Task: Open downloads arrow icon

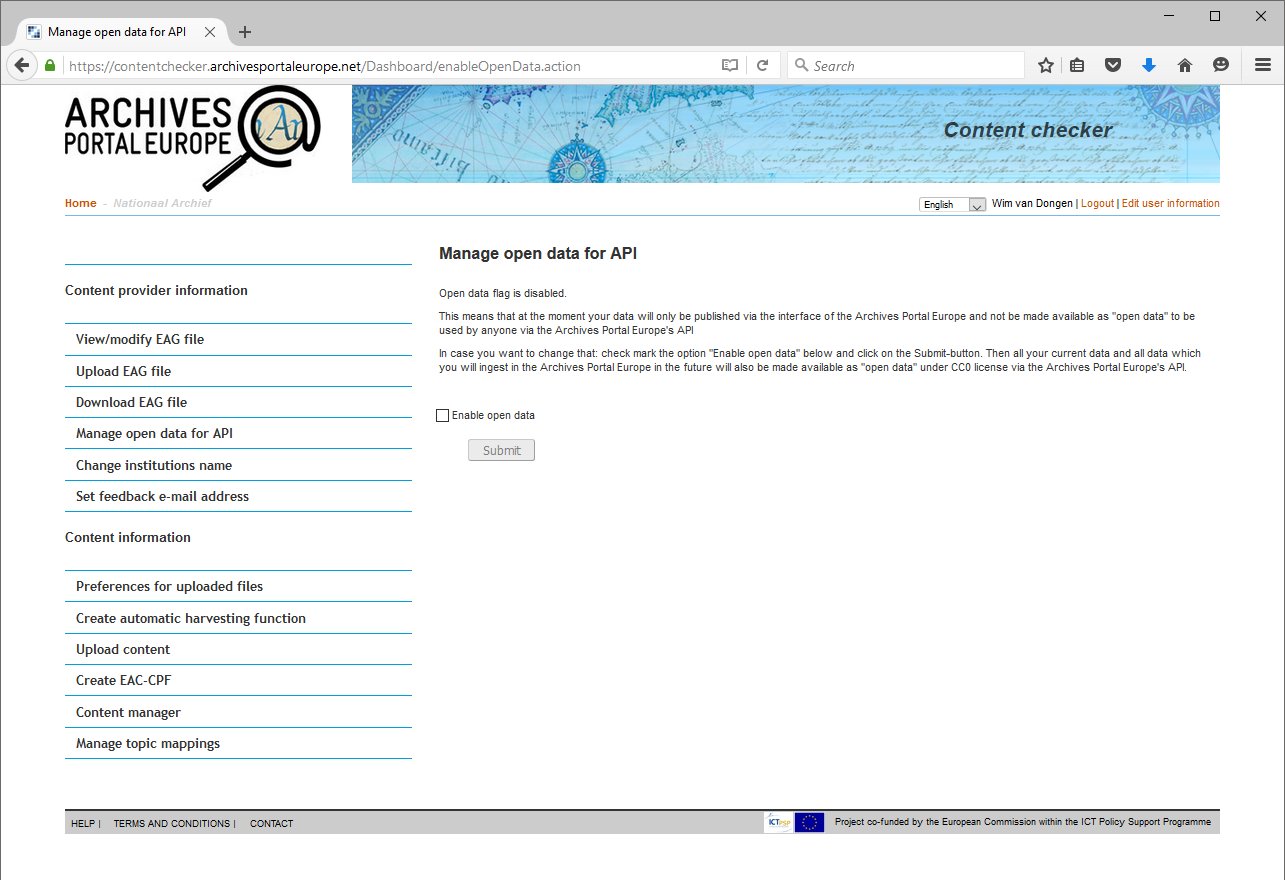Action: pyautogui.click(x=1149, y=65)
